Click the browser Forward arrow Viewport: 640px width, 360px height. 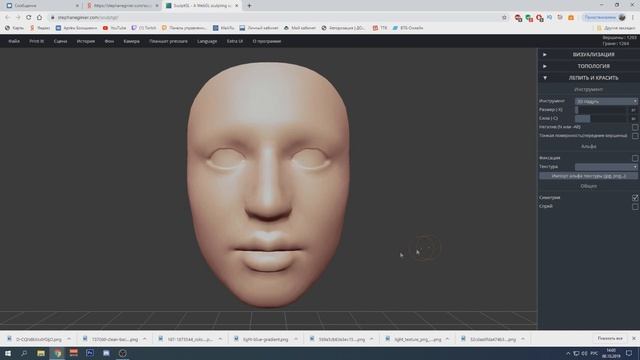(18, 17)
